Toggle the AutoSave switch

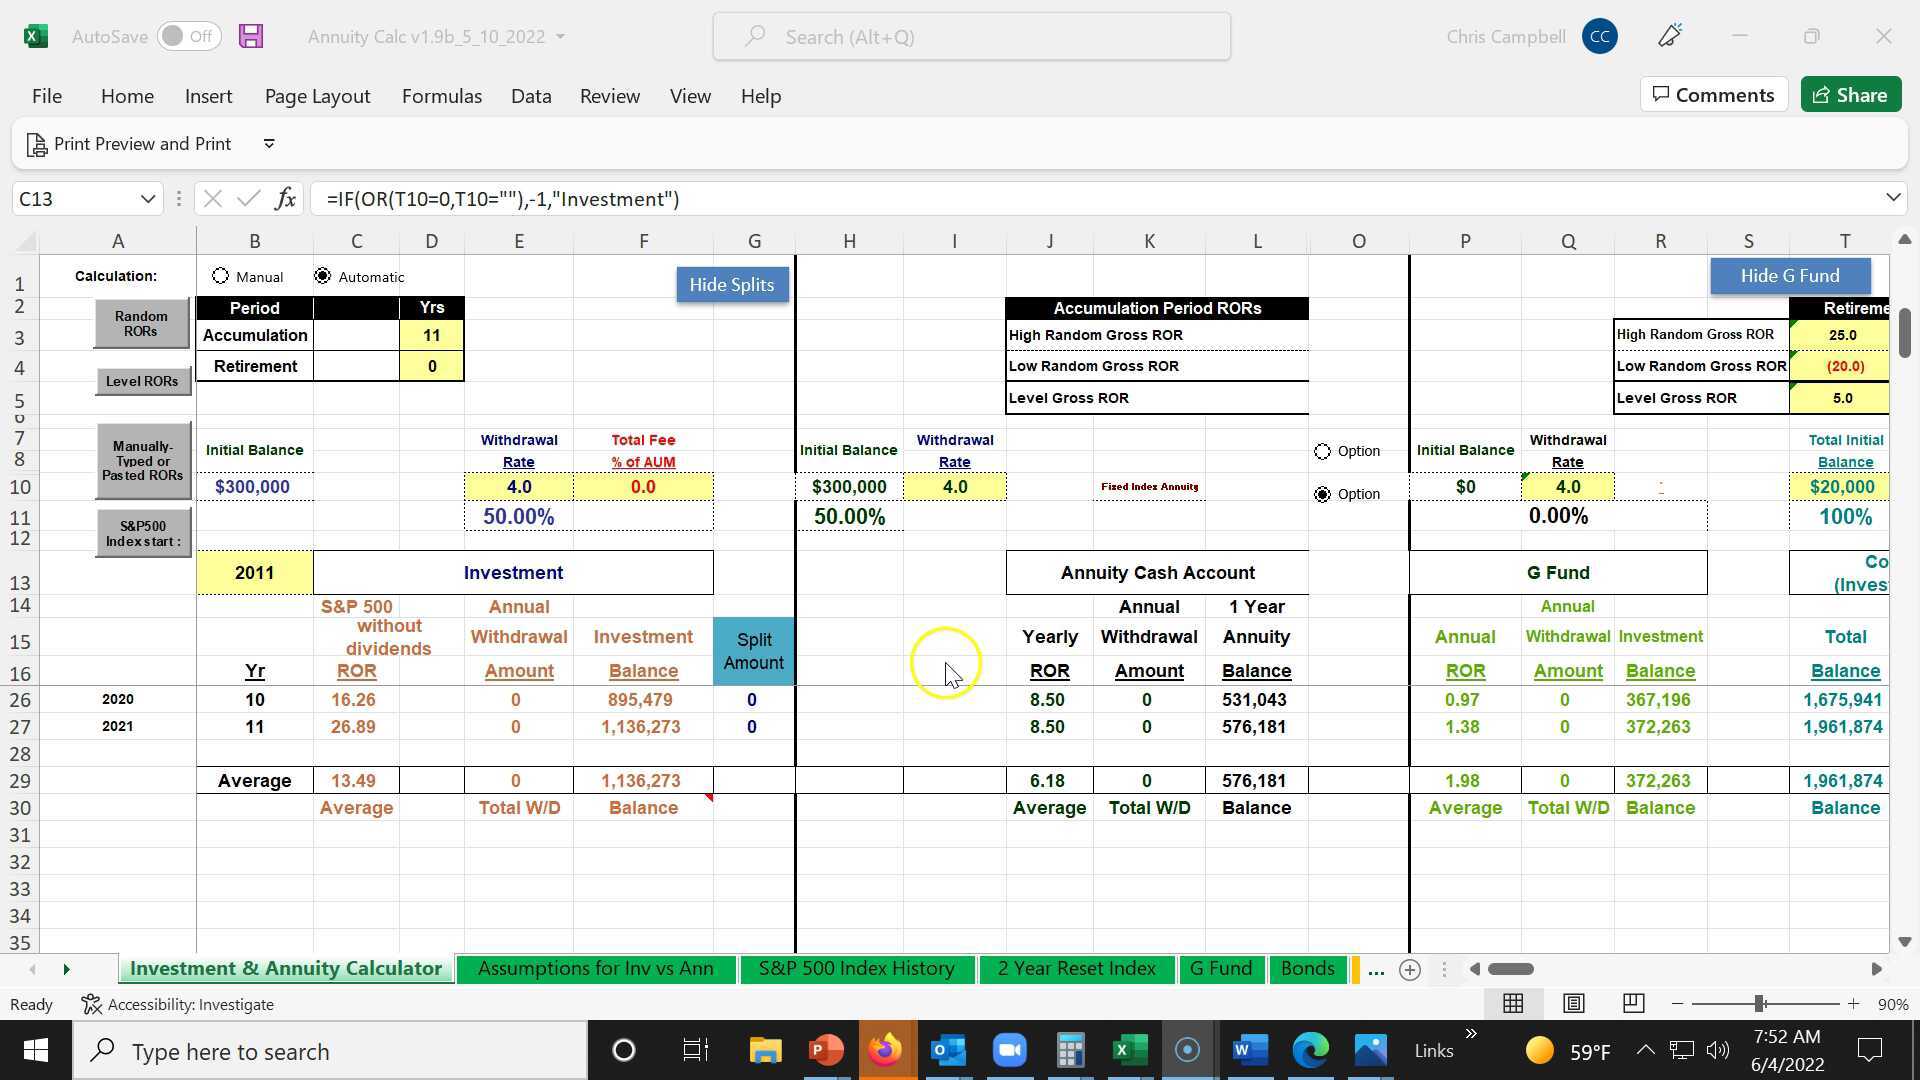click(x=188, y=37)
